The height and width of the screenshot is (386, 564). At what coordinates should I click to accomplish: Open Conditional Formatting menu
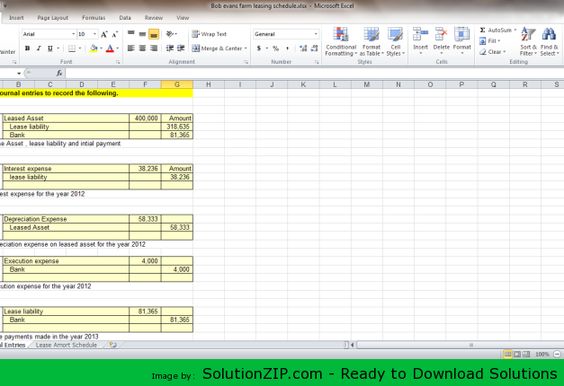pos(341,41)
